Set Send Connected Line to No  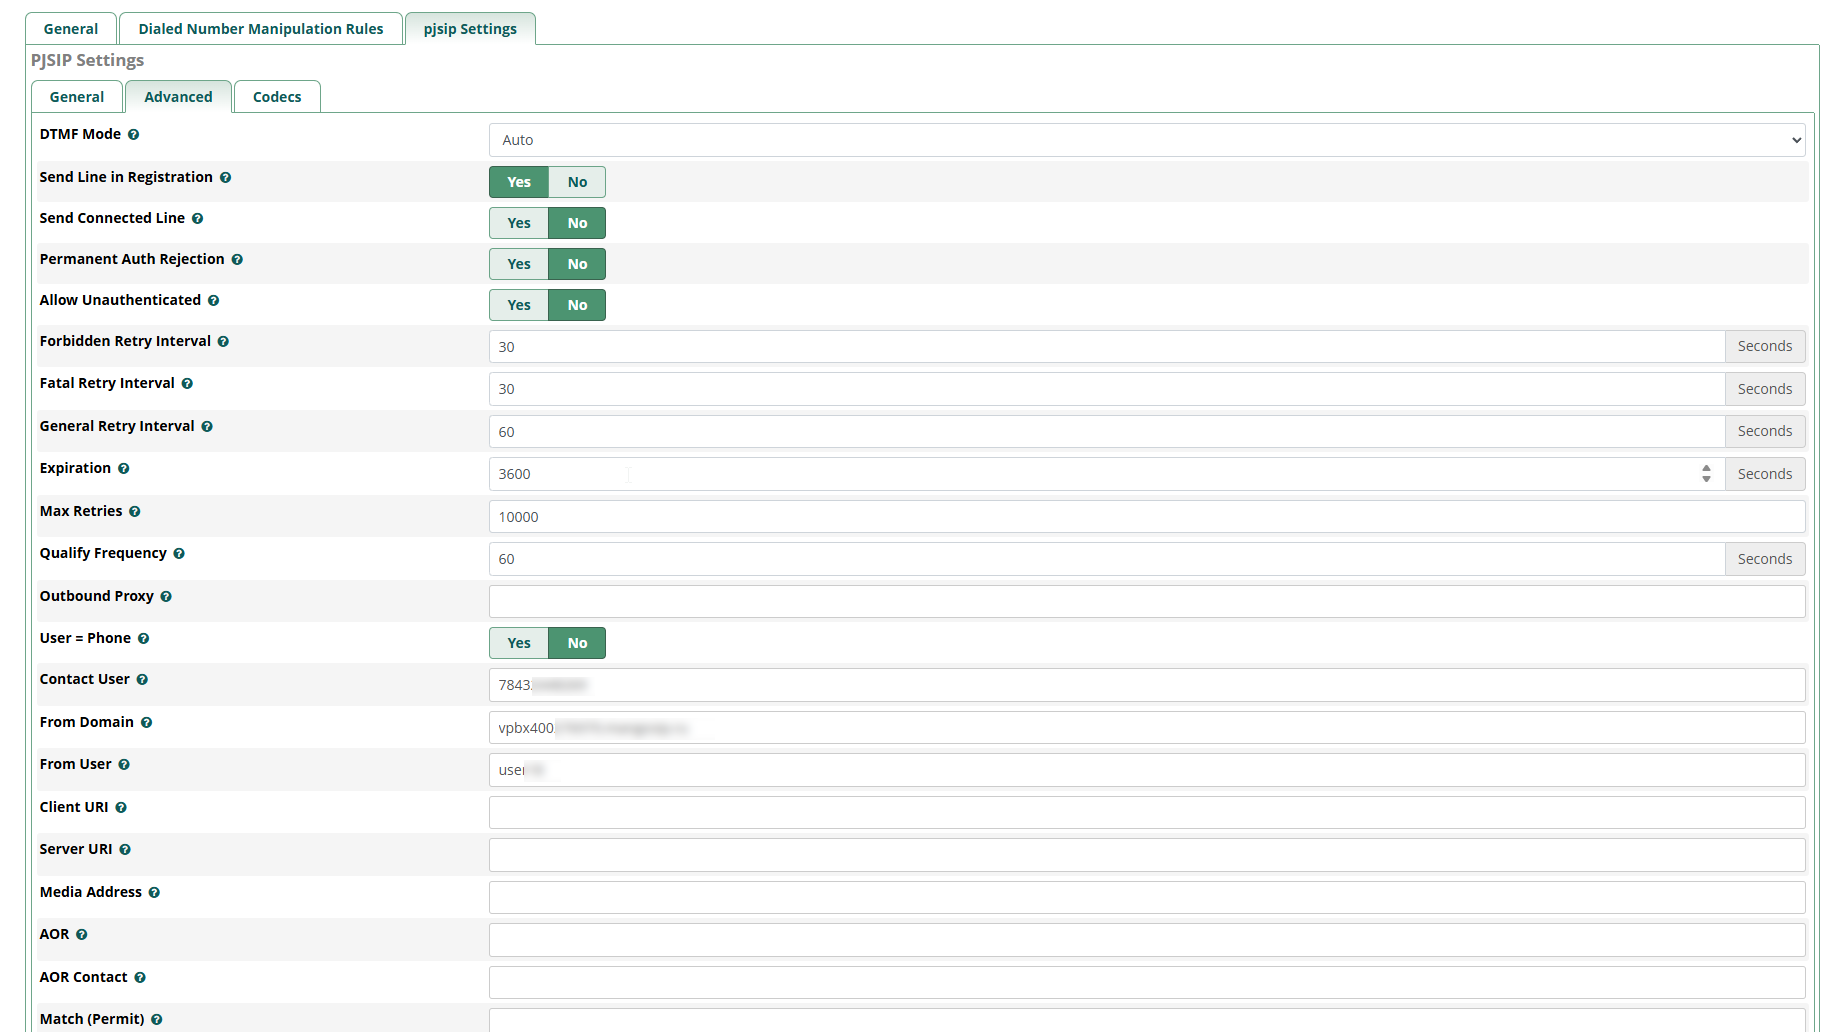[x=577, y=223]
